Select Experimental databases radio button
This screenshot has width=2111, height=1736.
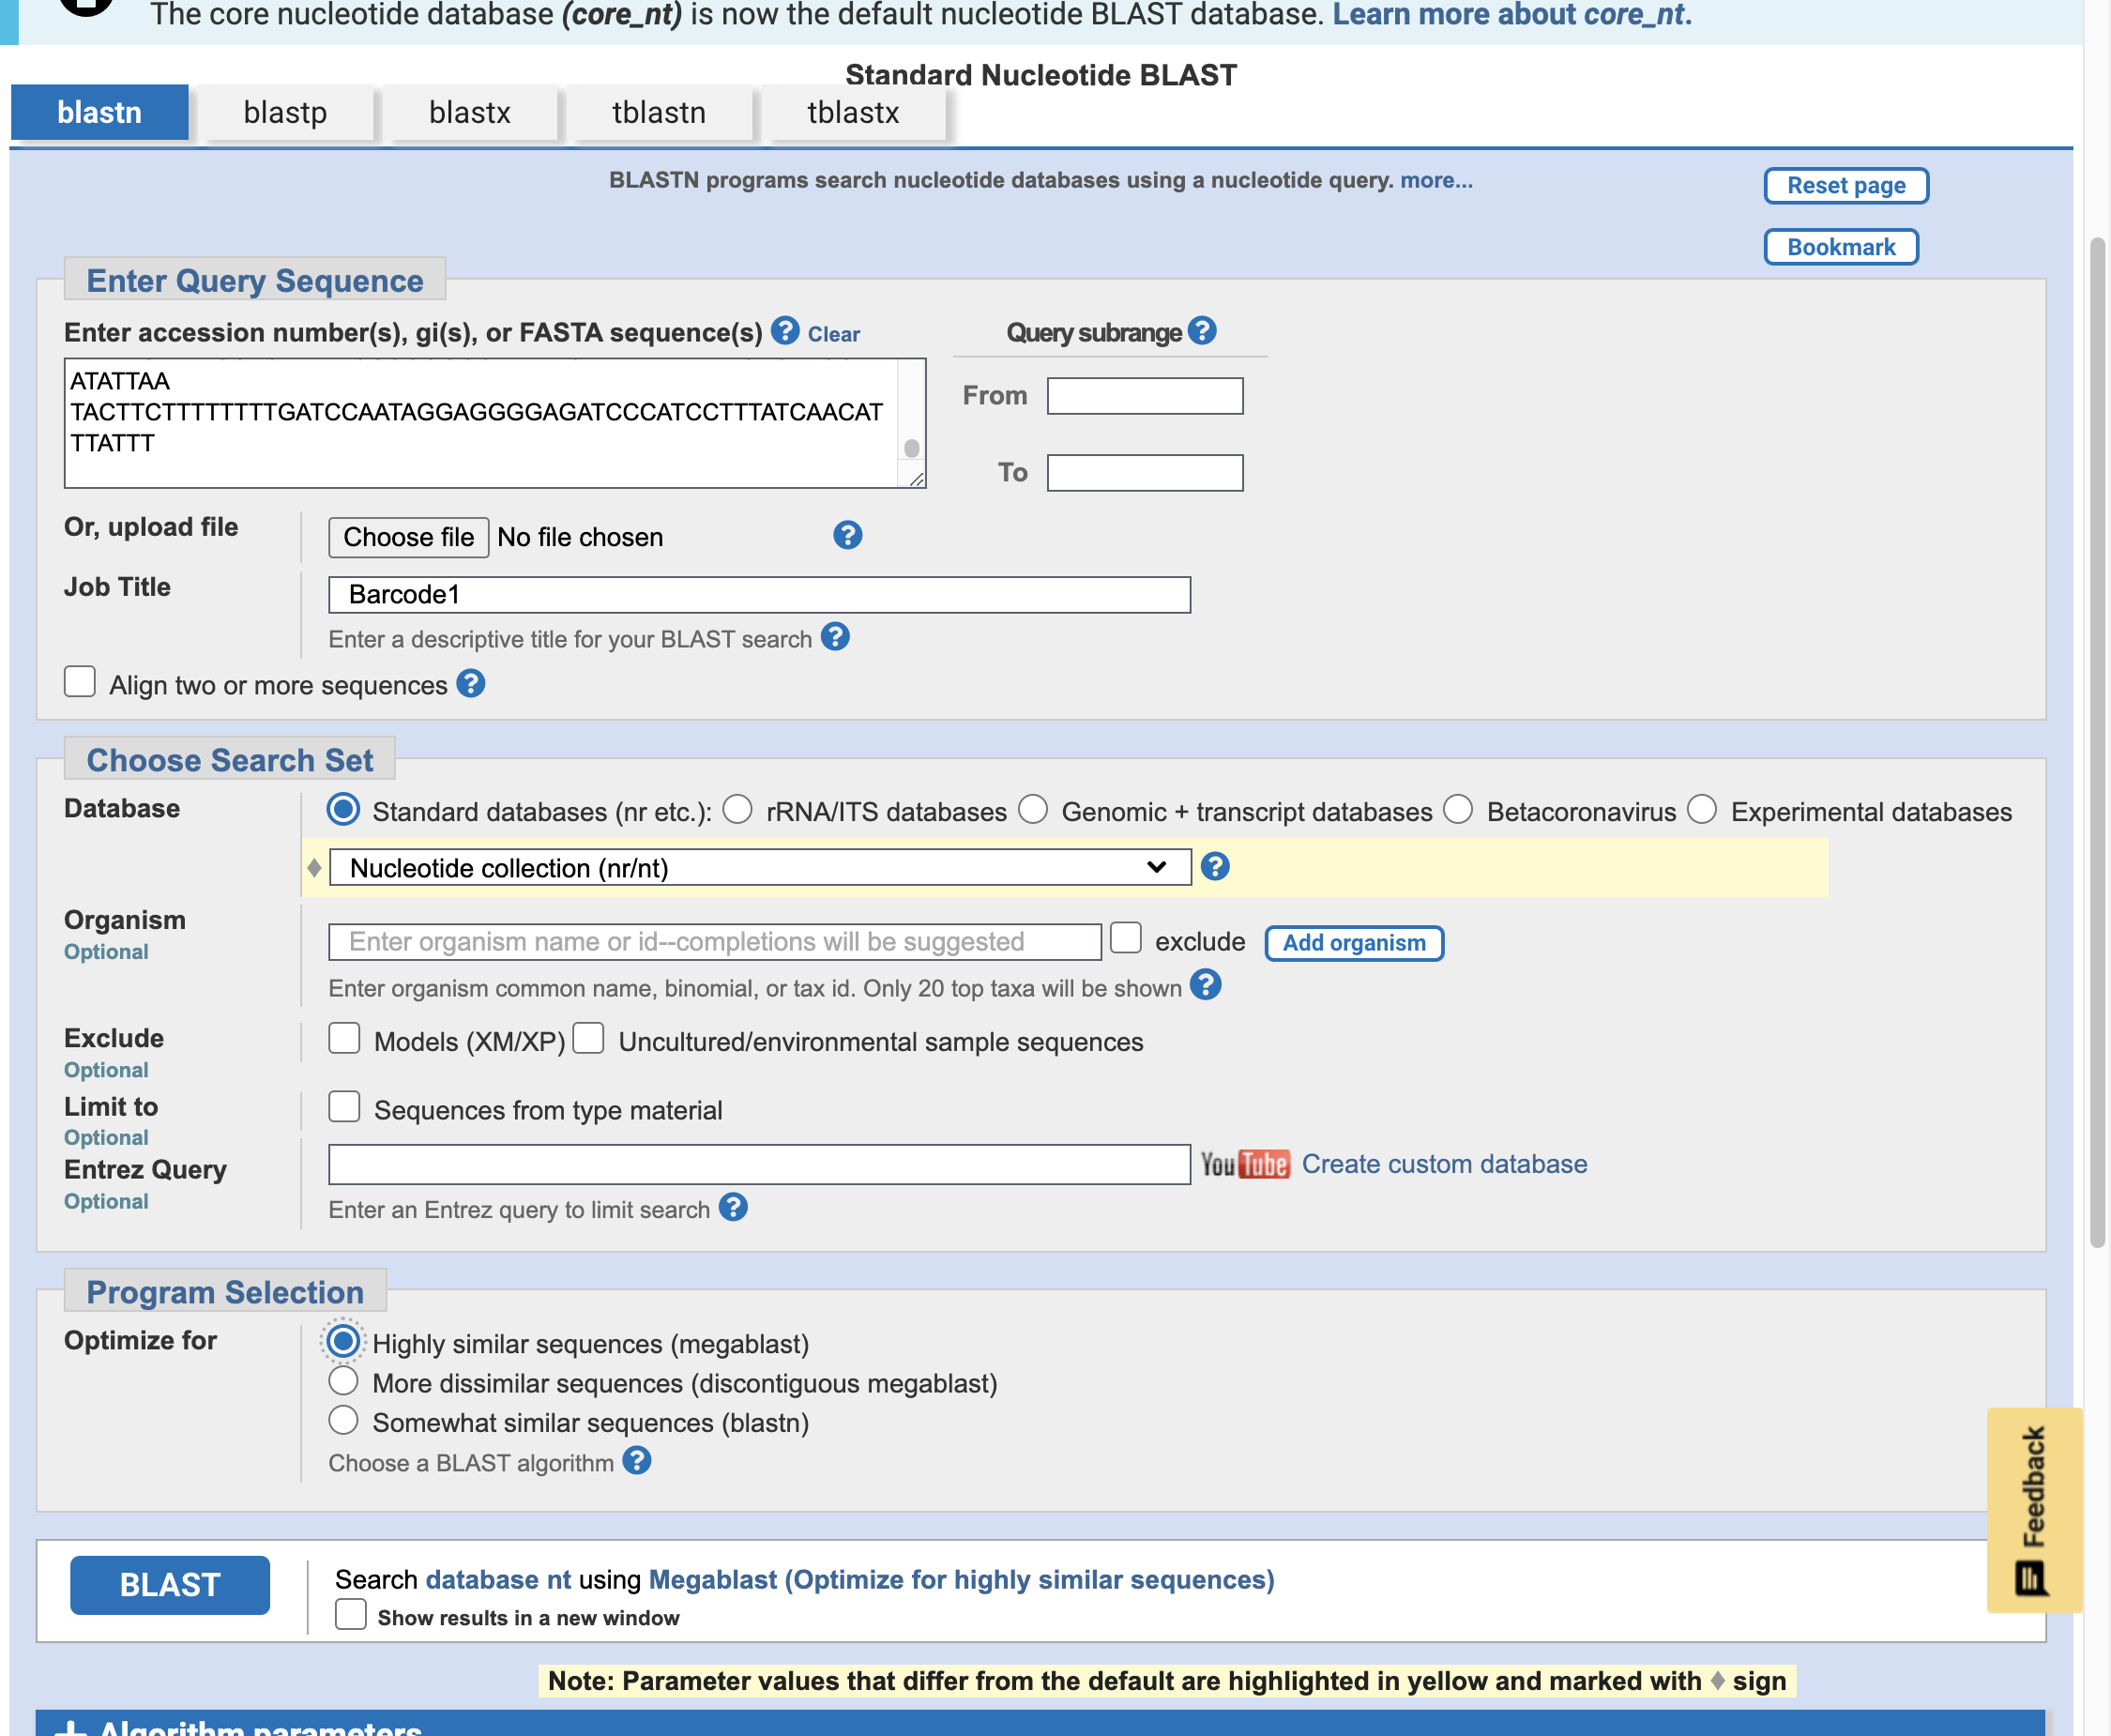[x=1702, y=809]
